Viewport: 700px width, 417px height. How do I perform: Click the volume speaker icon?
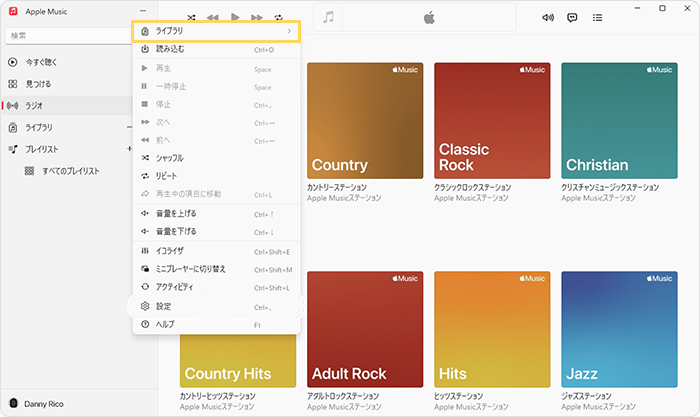click(x=548, y=17)
